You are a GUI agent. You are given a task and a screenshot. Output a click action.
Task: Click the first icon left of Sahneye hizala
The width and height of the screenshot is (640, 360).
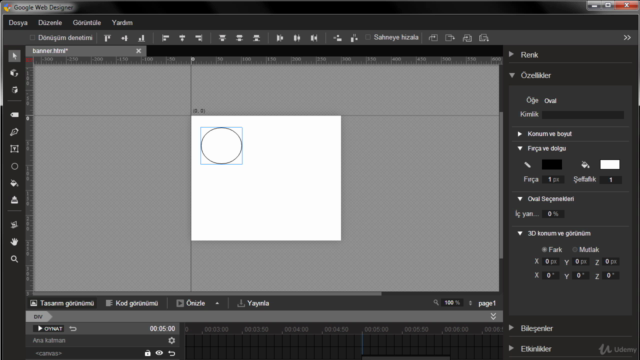[x=337, y=38]
